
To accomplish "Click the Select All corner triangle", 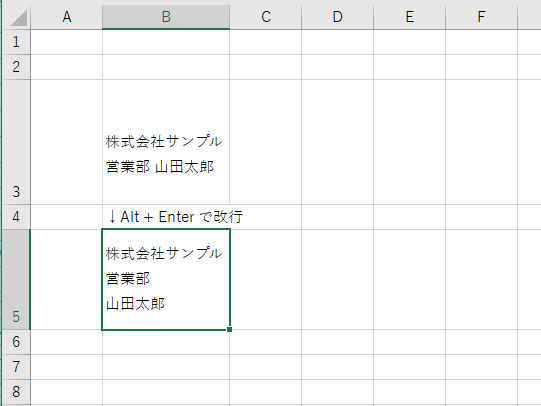I will coord(19,18).
